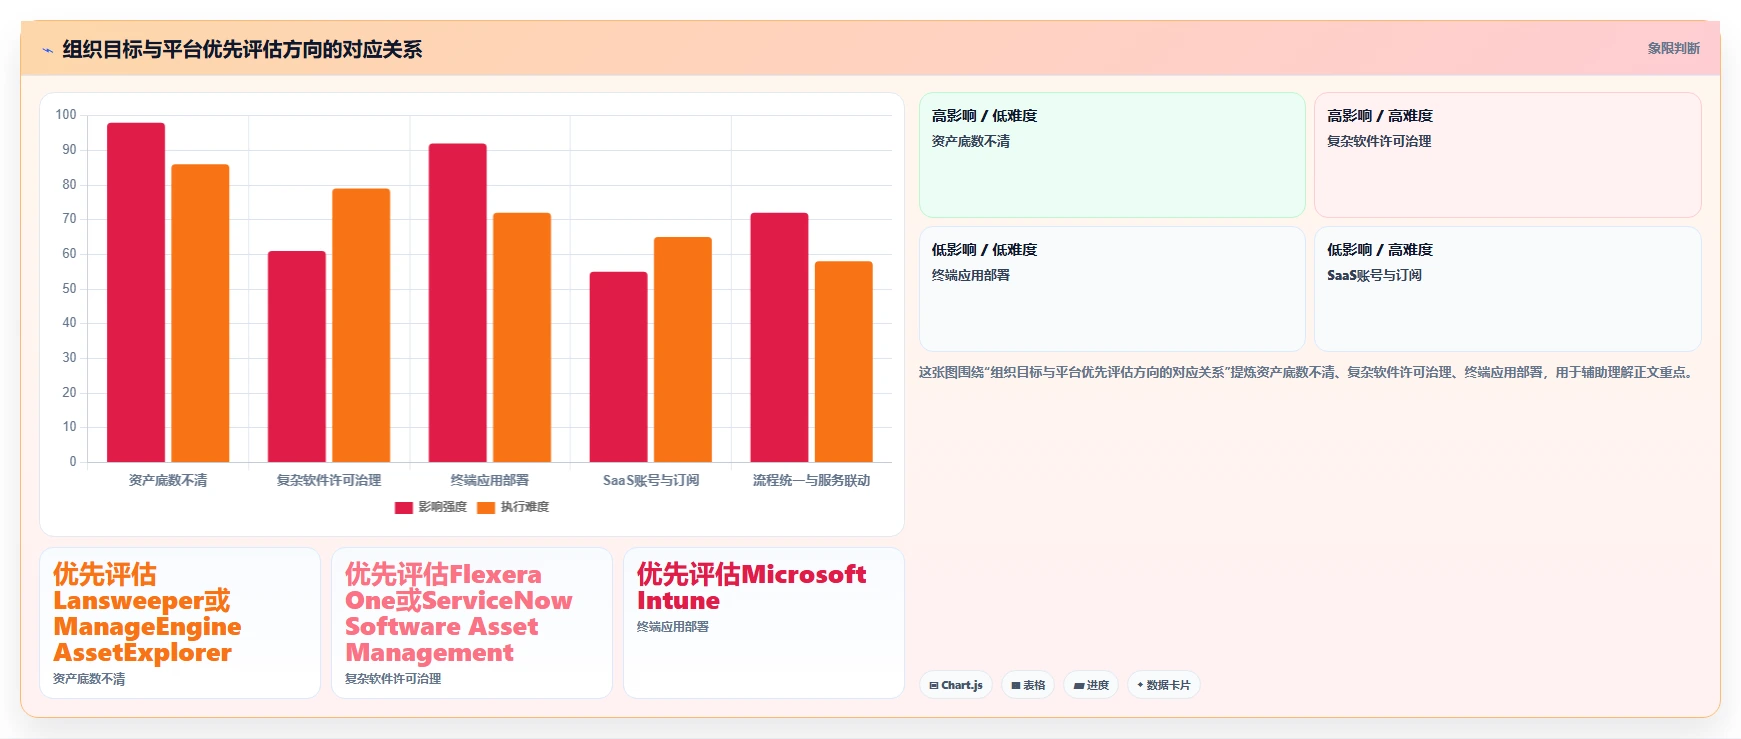Click the SaaS账号与订阅 x-axis label
The image size is (1741, 739).
pos(651,480)
